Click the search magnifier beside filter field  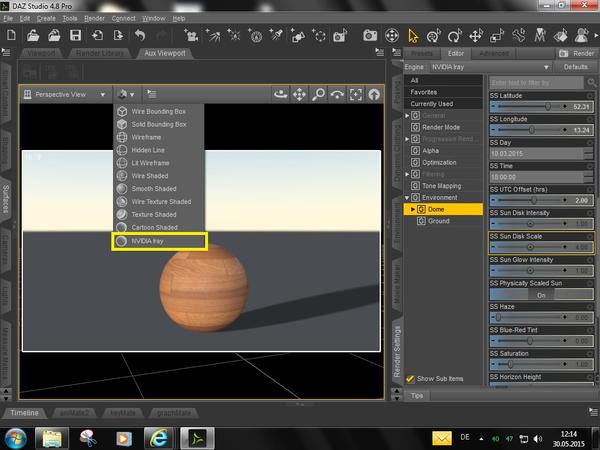(x=592, y=82)
